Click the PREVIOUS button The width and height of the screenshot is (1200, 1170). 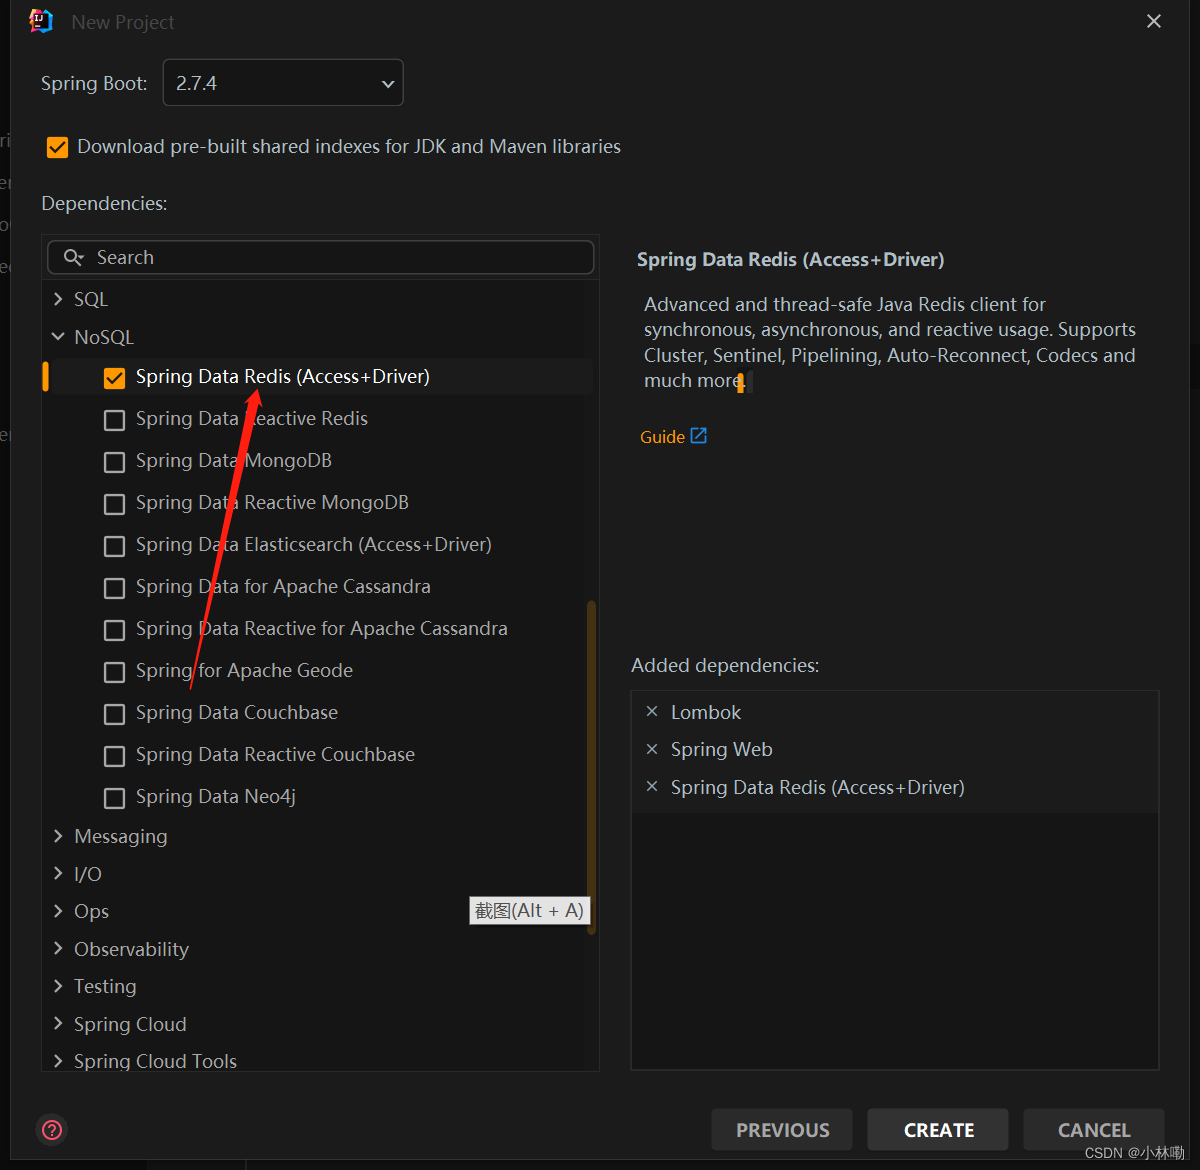(x=782, y=1130)
